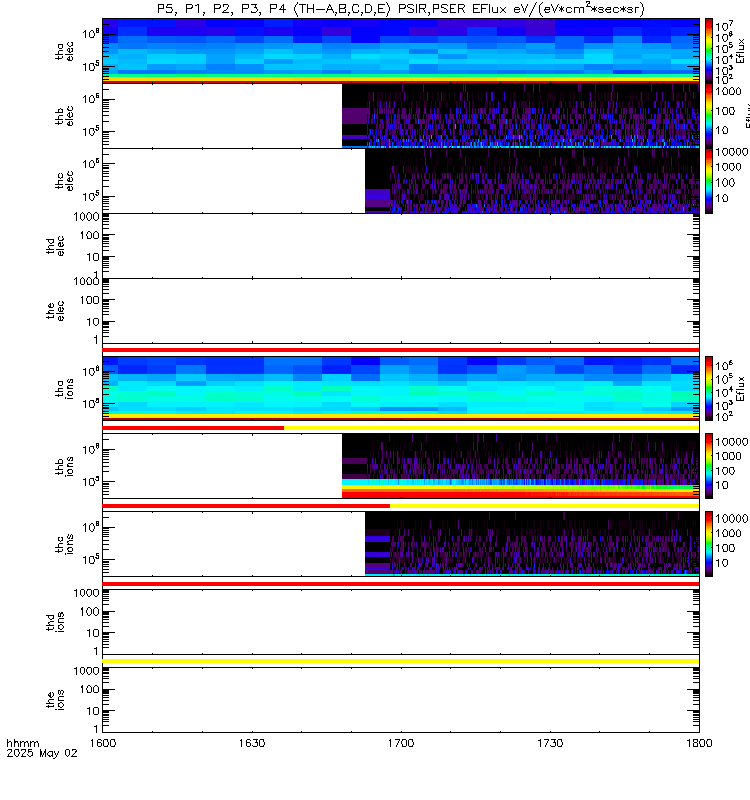The height and width of the screenshot is (800, 750).
Task: Click the 10000 label on thb ions colorbar
Action: 732,442
